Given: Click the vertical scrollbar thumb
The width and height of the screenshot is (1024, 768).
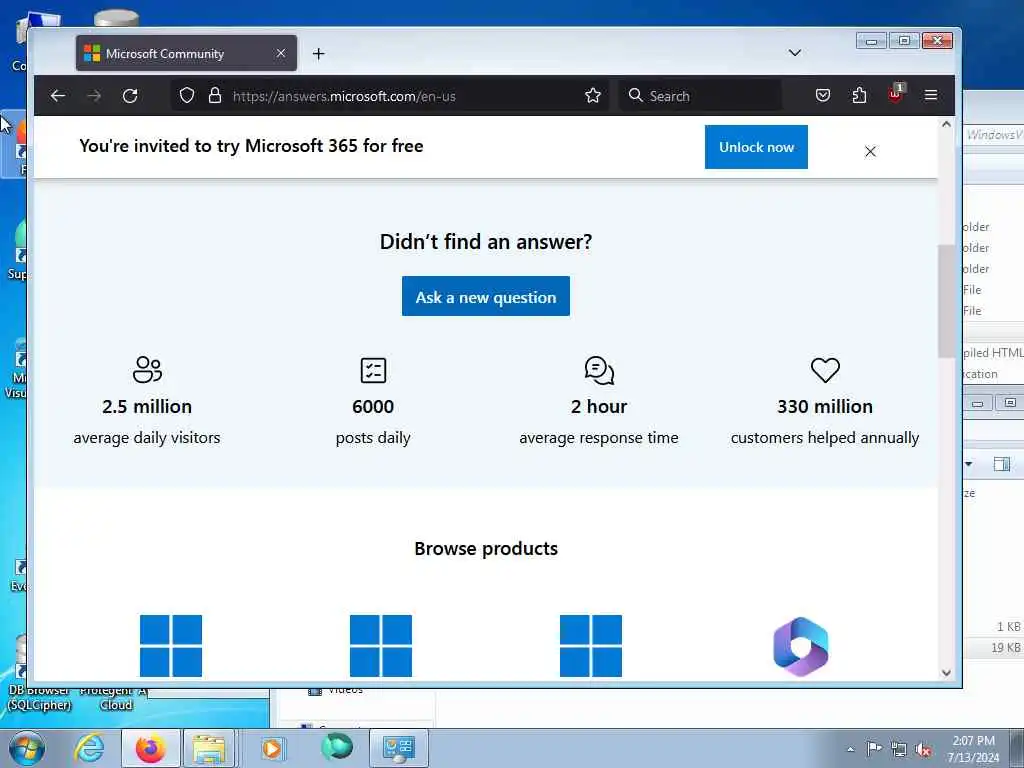Looking at the screenshot, I should (946, 301).
